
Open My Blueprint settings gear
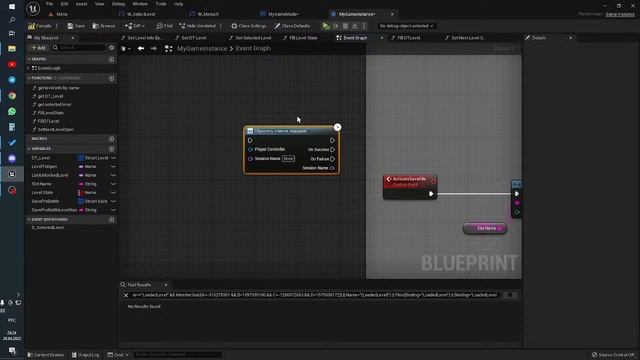111,48
